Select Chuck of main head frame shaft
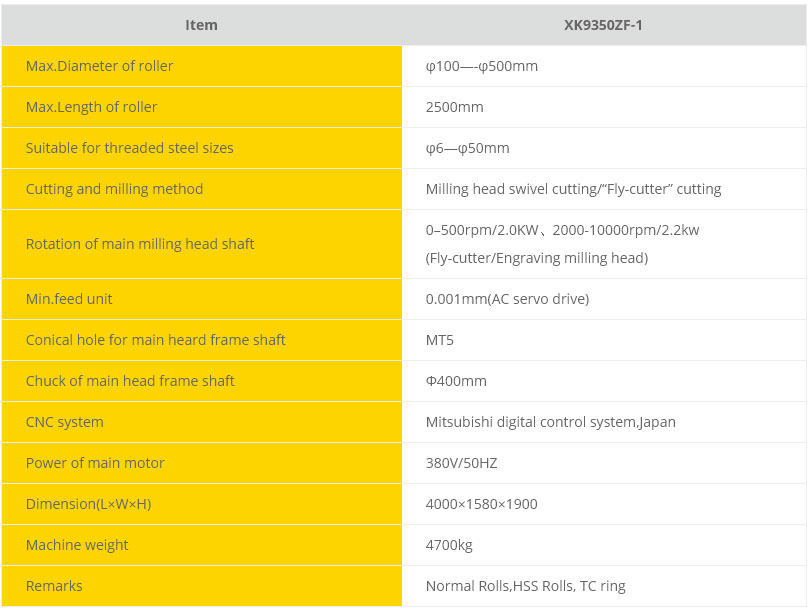Image resolution: width=811 pixels, height=609 pixels. (x=130, y=381)
